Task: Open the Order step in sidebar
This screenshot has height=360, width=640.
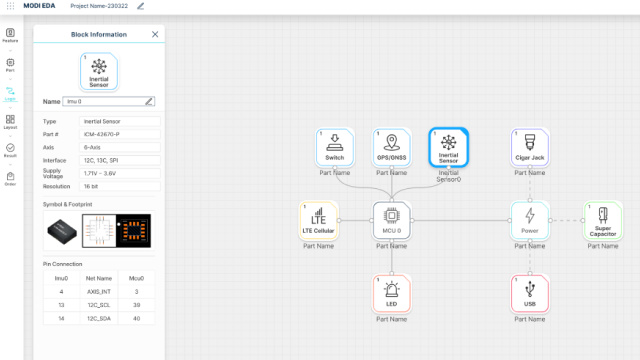Action: (10, 179)
